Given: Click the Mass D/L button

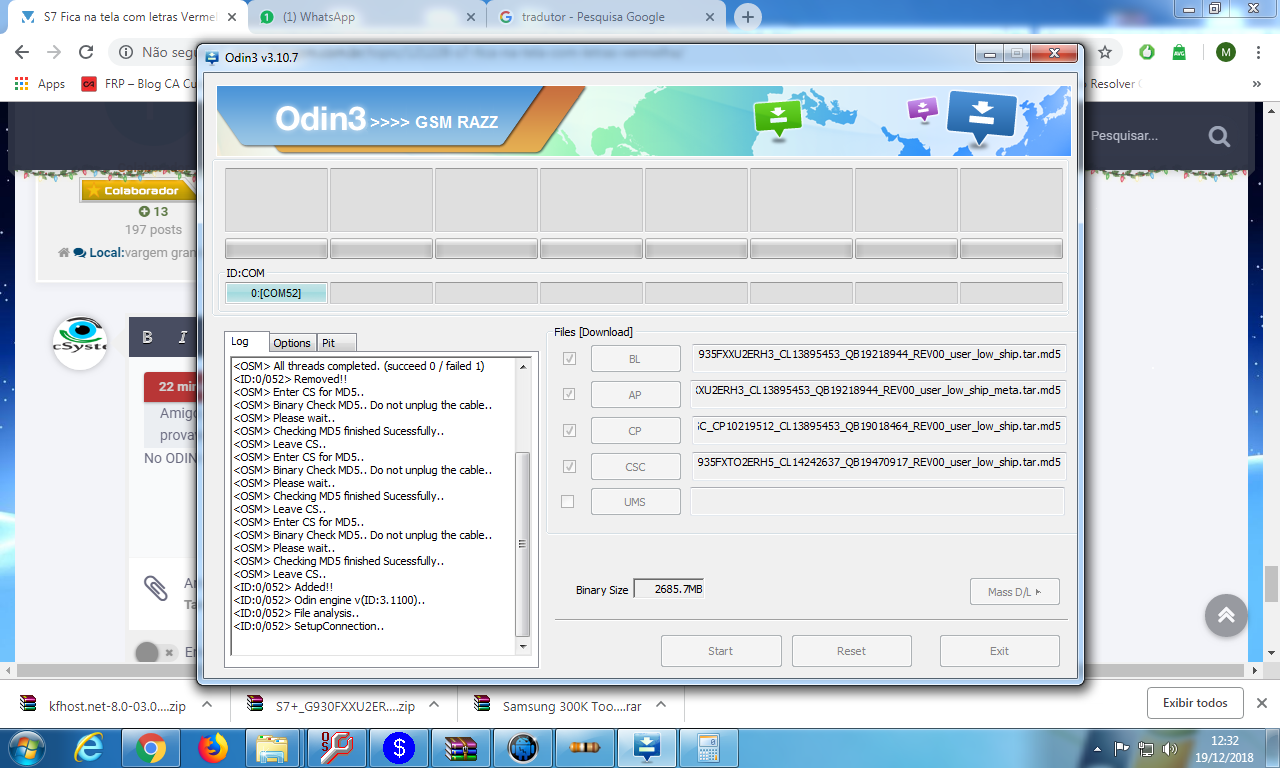Looking at the screenshot, I should pos(1015,592).
